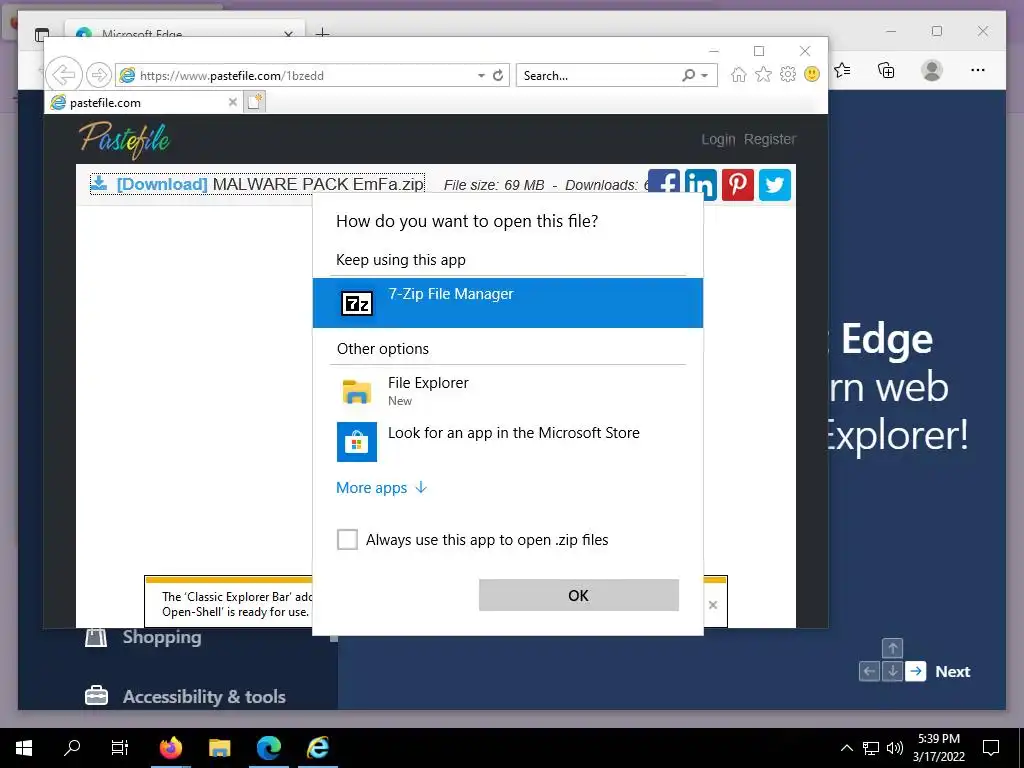Viewport: 1024px width, 768px height.
Task: Check Always use this app to open .zip files
Action: coord(347,539)
